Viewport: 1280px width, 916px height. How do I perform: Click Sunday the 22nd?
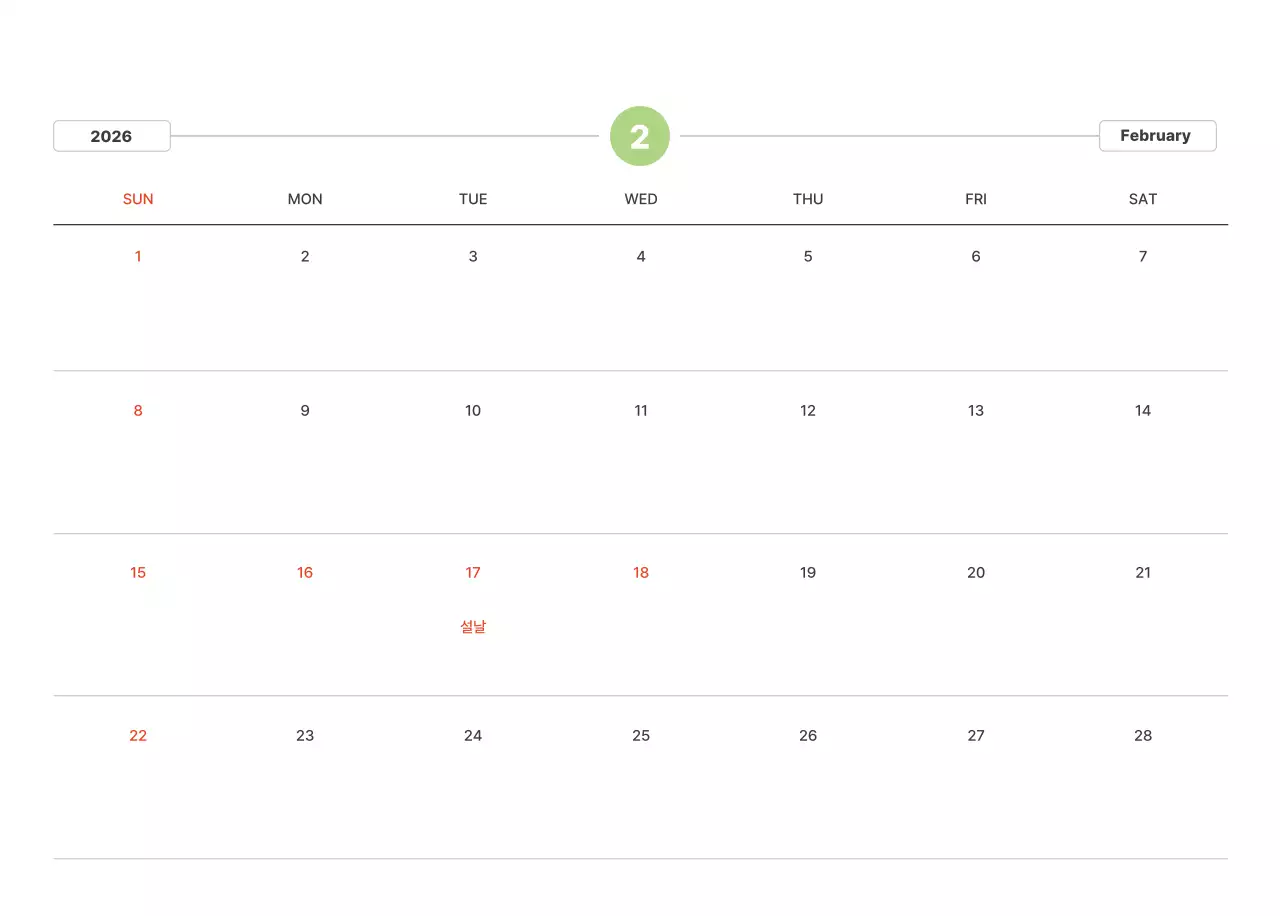pyautogui.click(x=138, y=736)
